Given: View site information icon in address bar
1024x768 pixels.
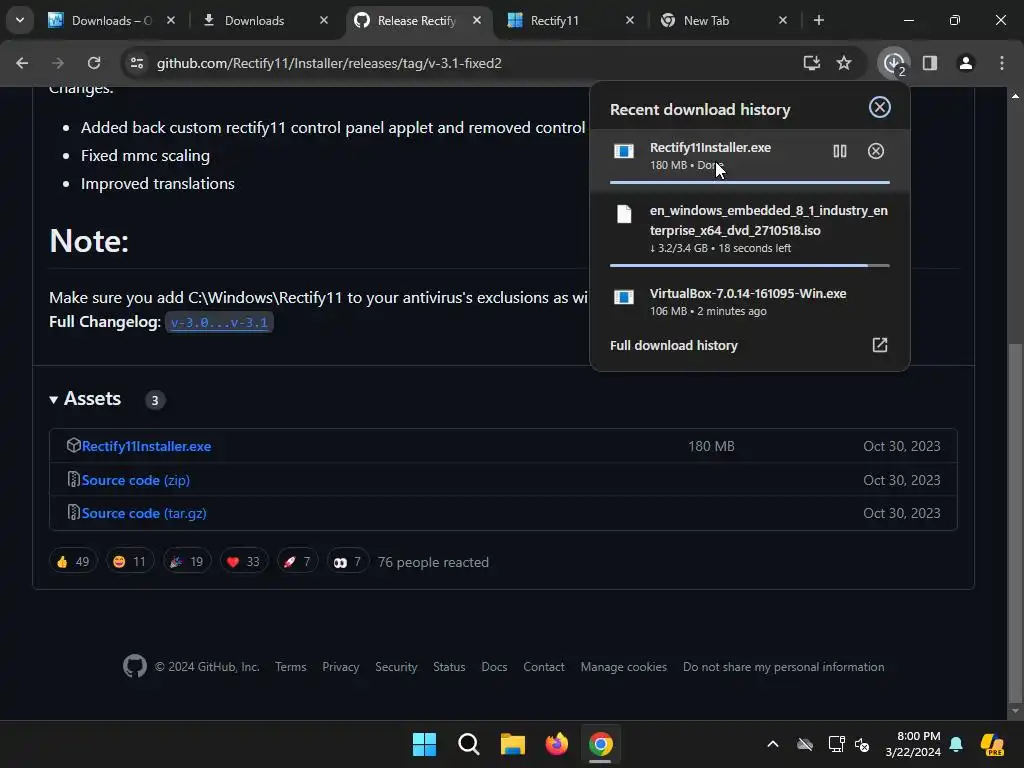Looking at the screenshot, I should tap(137, 63).
